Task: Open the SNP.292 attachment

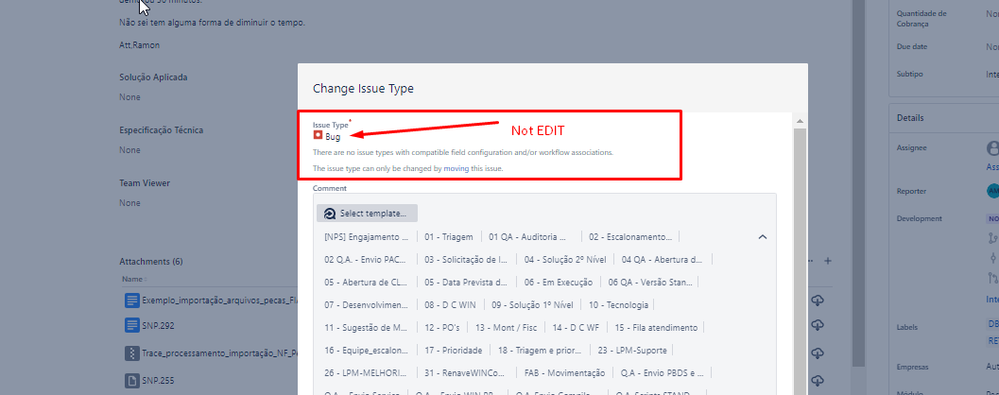Action: click(158, 325)
